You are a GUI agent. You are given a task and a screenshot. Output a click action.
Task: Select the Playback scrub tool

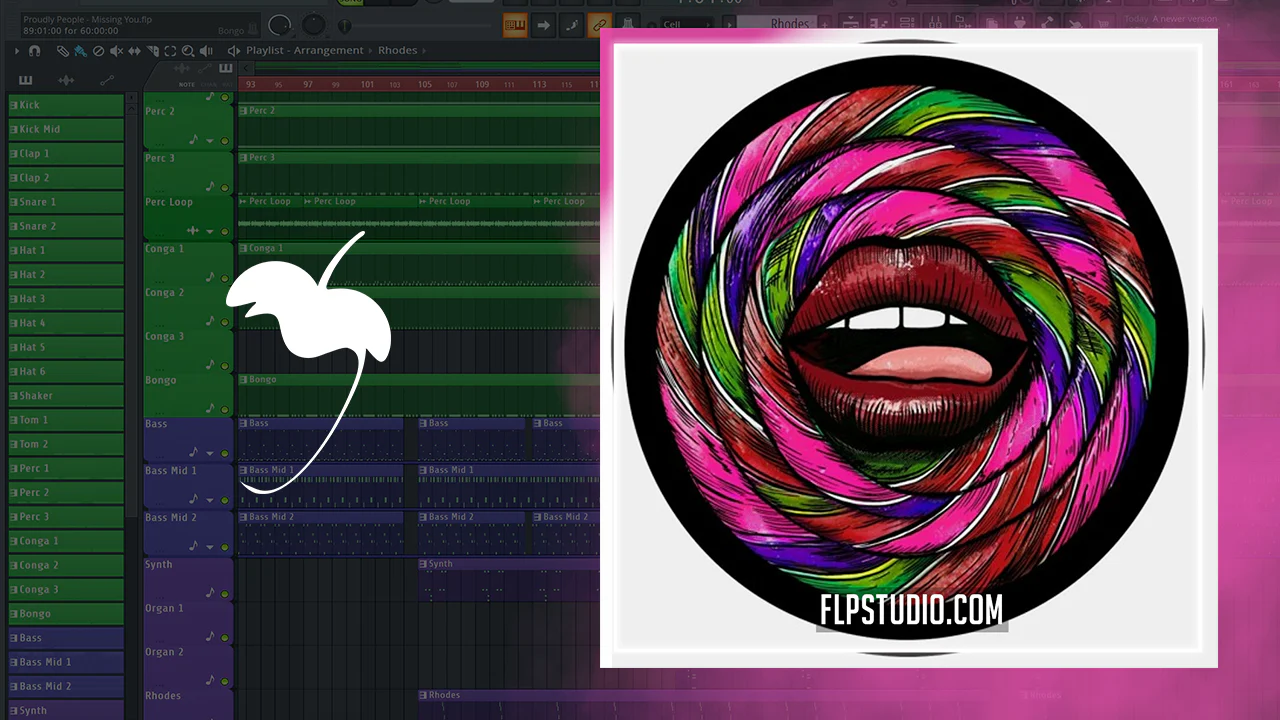[x=206, y=51]
